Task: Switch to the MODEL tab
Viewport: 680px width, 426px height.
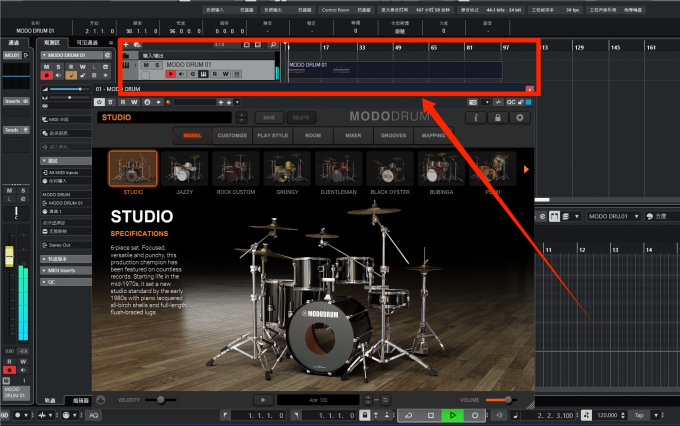Action: pos(192,135)
